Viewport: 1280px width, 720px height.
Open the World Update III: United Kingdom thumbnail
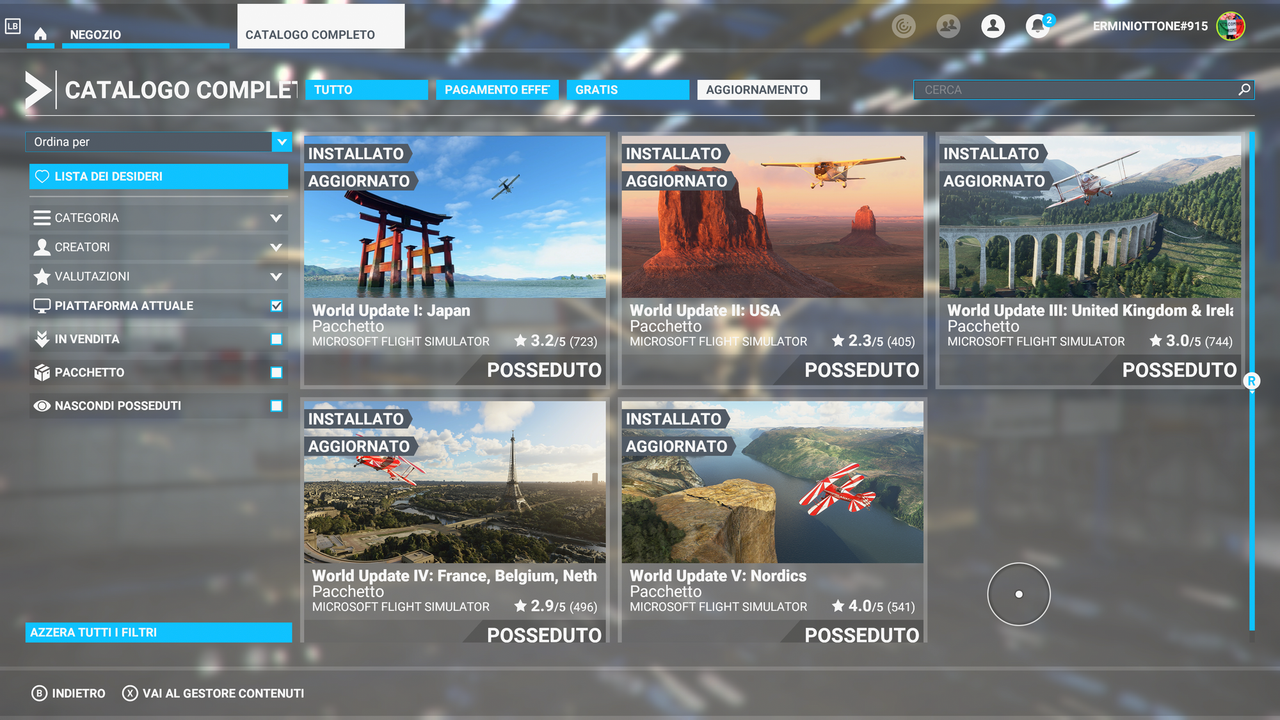pos(1090,217)
